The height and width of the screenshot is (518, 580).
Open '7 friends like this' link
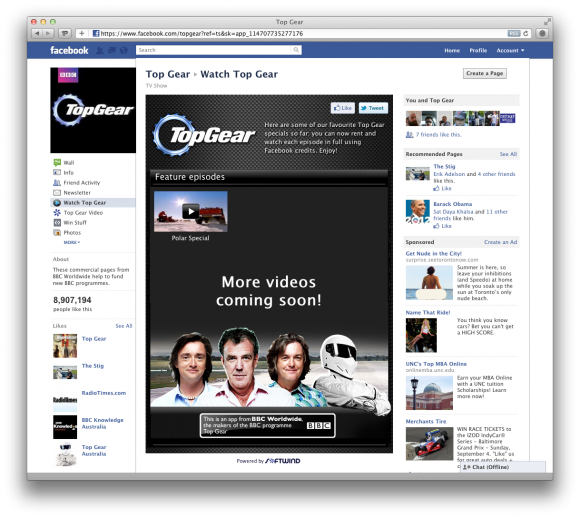[438, 135]
